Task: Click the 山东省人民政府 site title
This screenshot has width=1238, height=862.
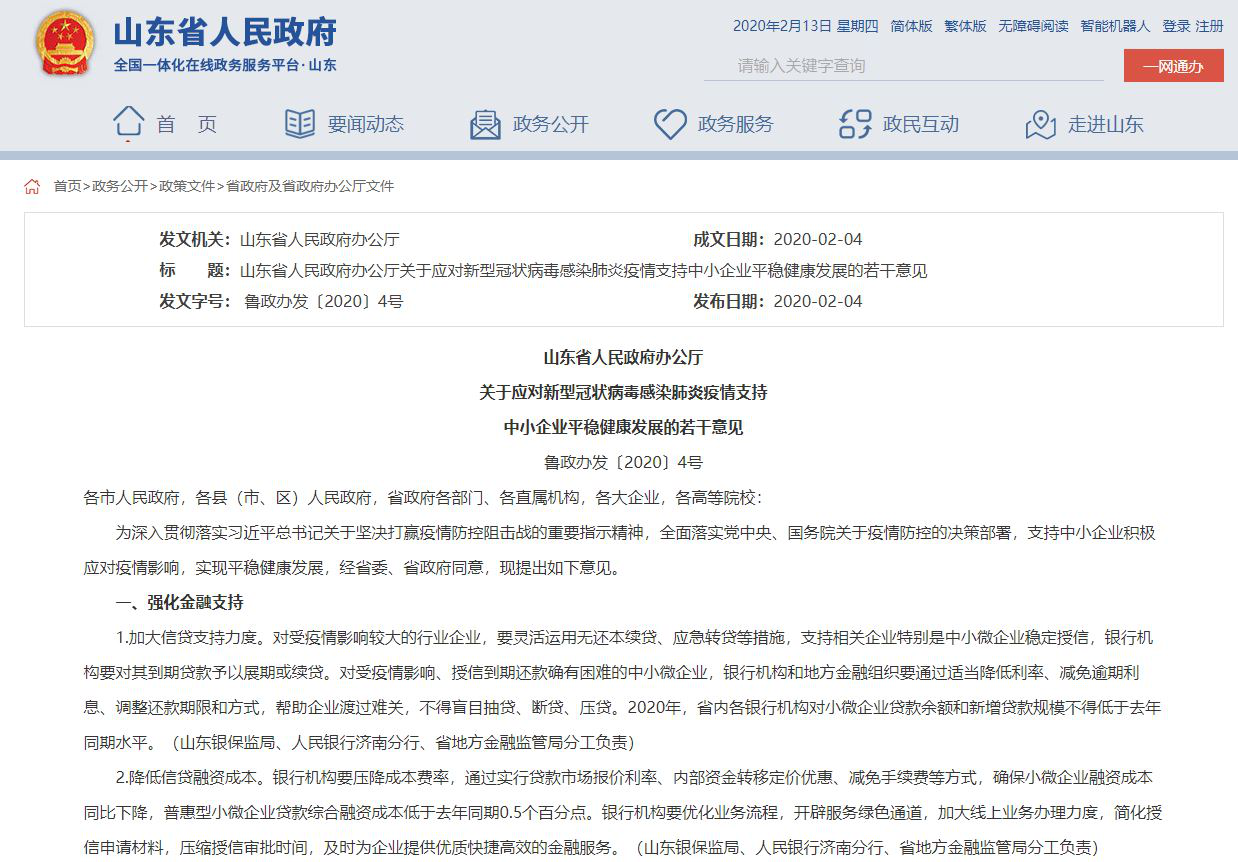Action: pos(225,32)
